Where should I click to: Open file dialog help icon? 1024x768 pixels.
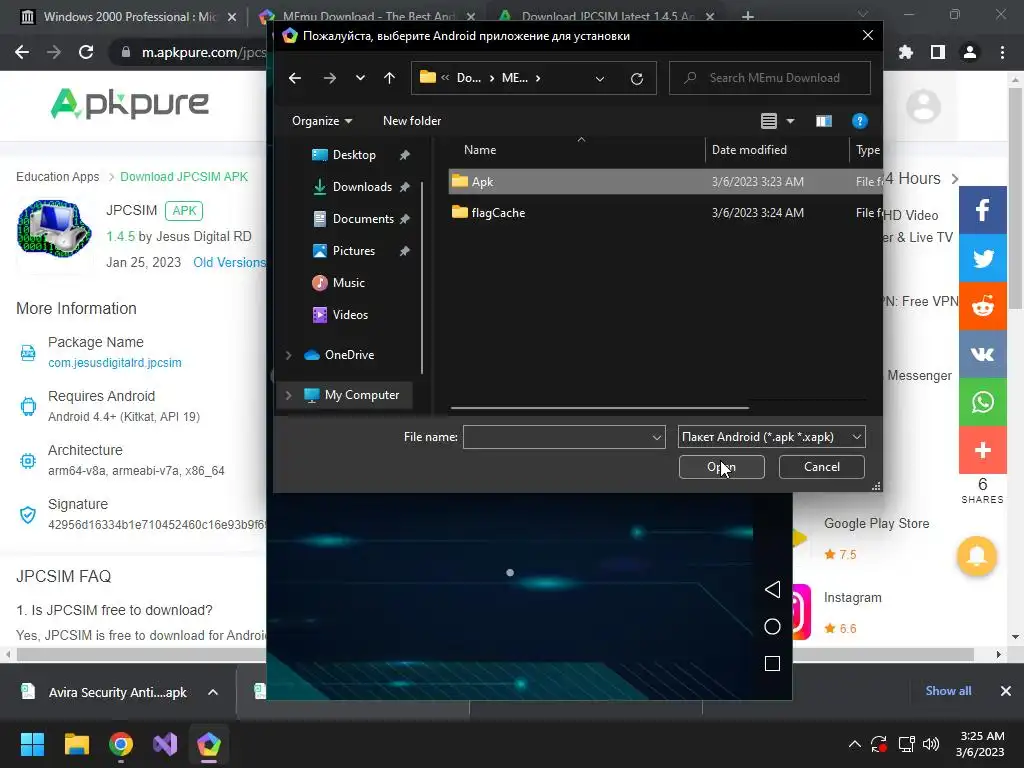click(x=859, y=121)
